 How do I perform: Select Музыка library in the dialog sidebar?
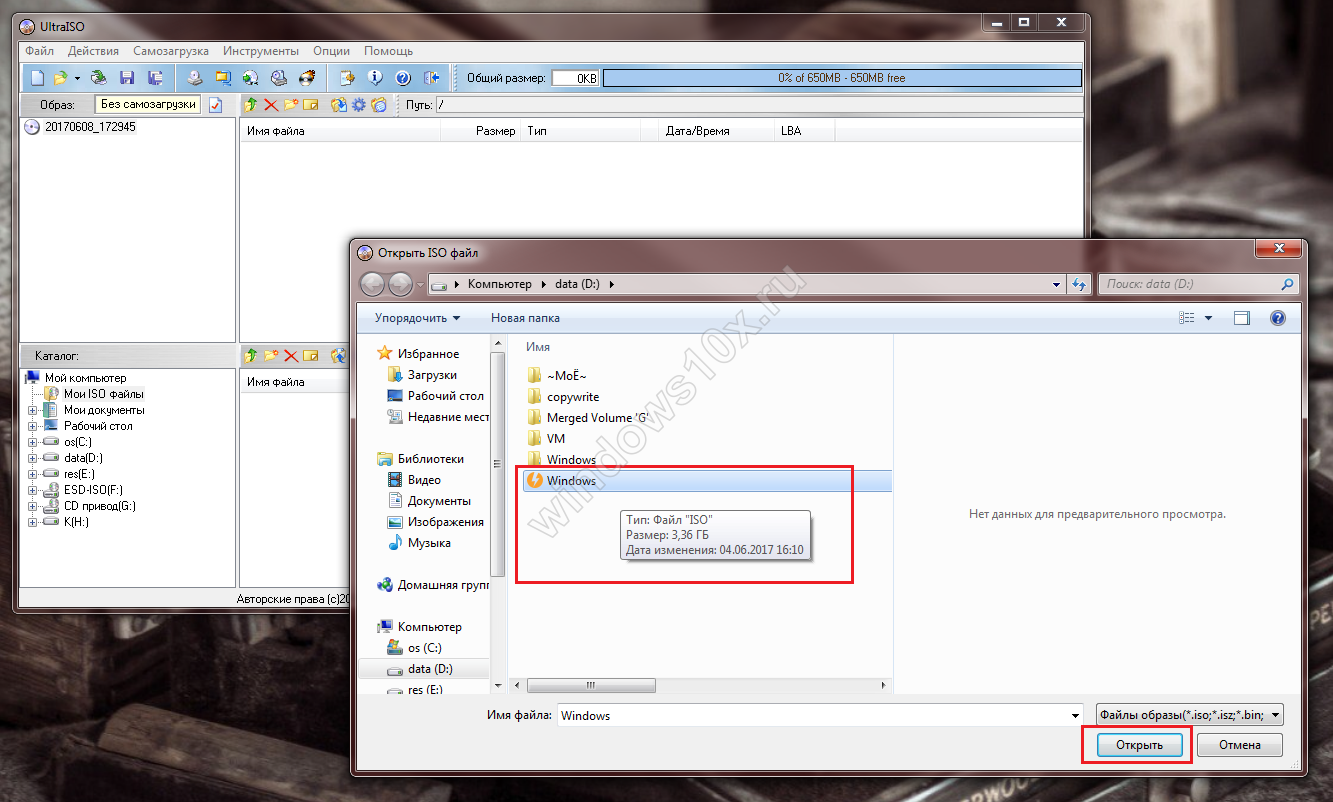point(429,543)
